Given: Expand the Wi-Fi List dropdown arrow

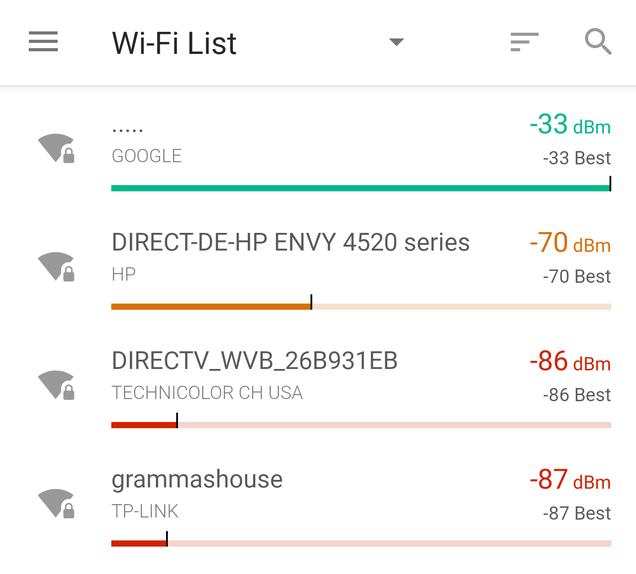Looking at the screenshot, I should [396, 42].
